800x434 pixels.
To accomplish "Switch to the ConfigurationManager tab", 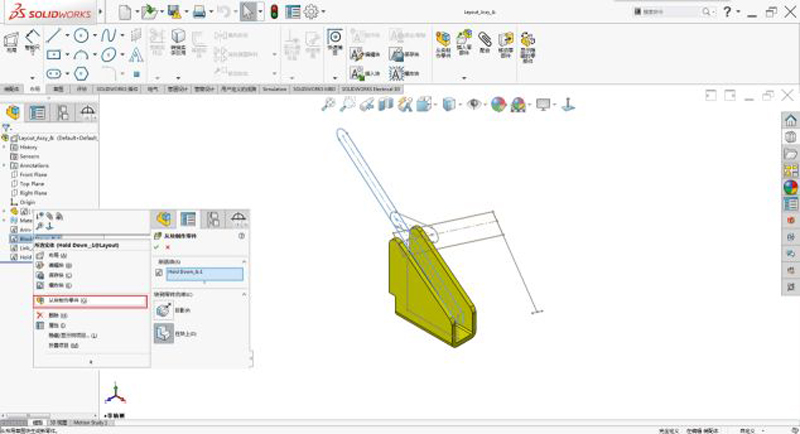I will pyautogui.click(x=63, y=112).
